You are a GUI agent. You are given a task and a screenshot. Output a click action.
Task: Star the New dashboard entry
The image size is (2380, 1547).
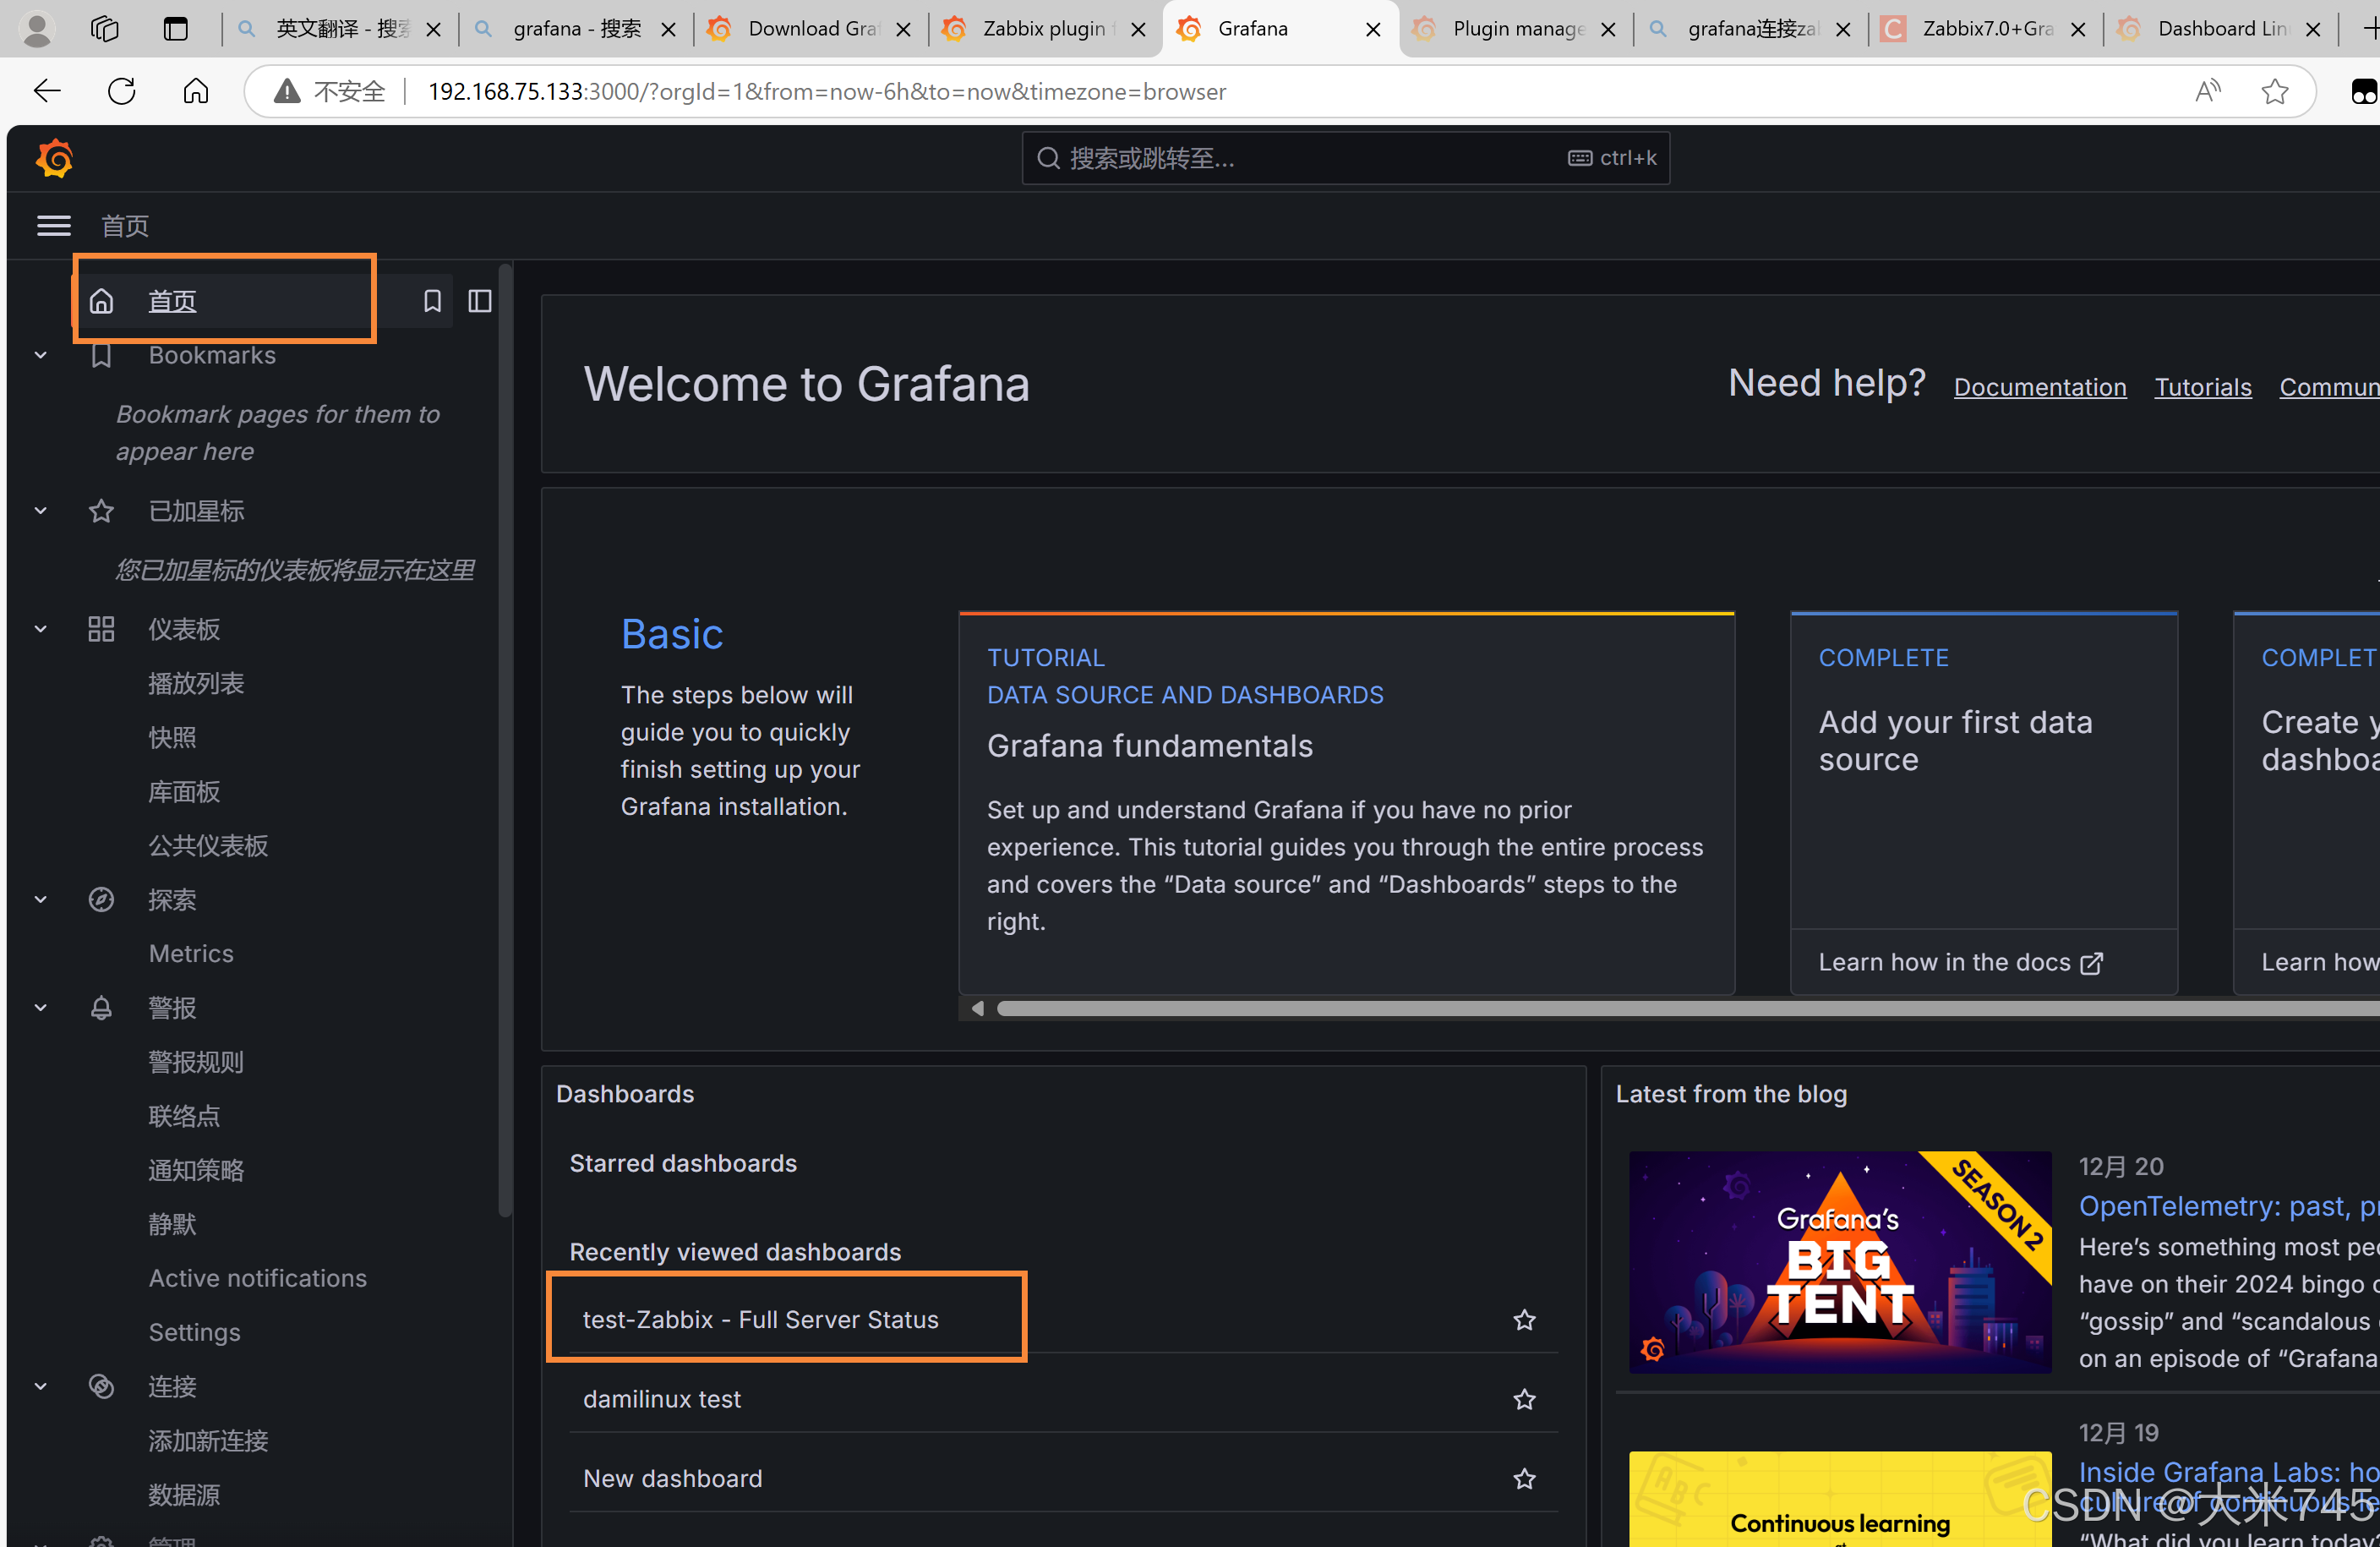click(x=1524, y=1478)
